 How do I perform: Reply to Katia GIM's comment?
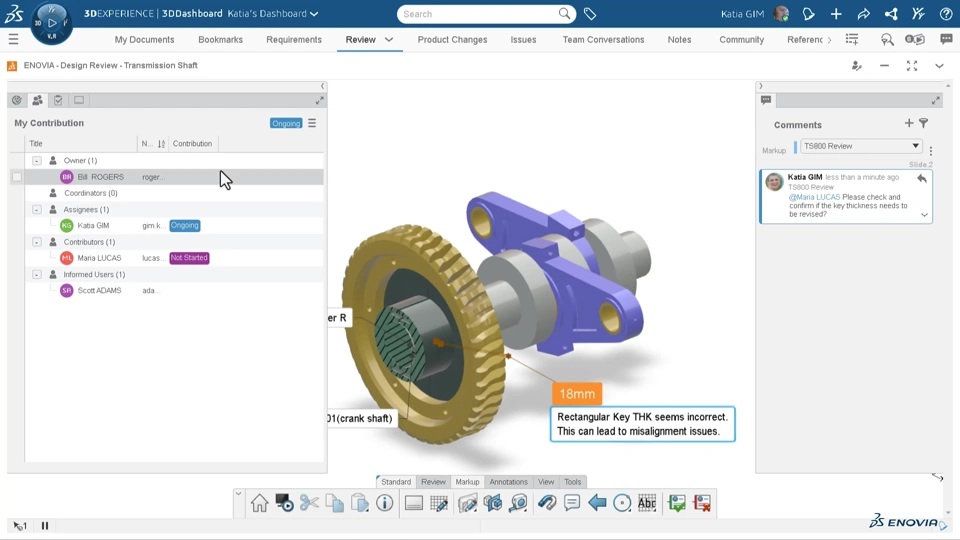point(921,179)
